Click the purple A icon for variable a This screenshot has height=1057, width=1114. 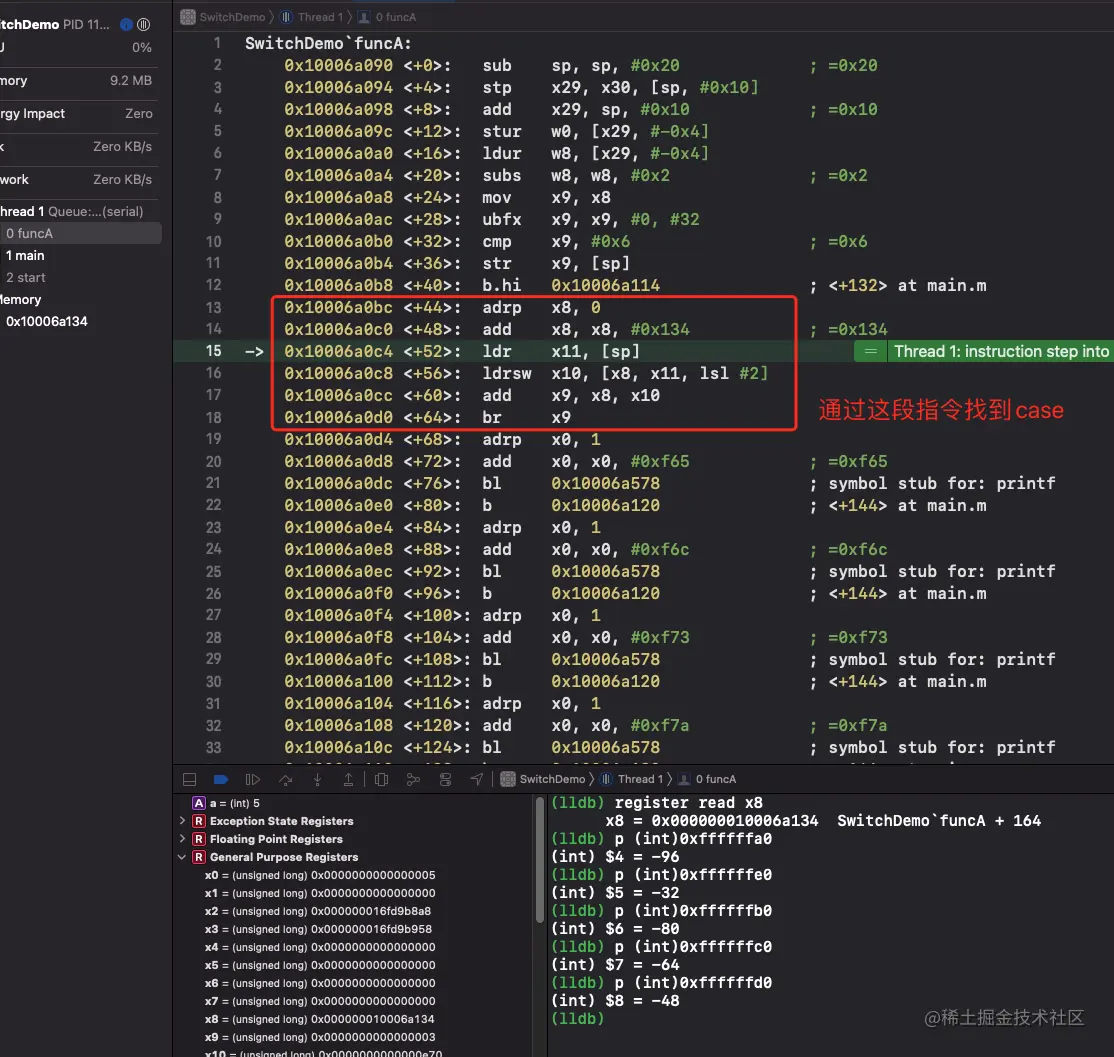pyautogui.click(x=199, y=803)
